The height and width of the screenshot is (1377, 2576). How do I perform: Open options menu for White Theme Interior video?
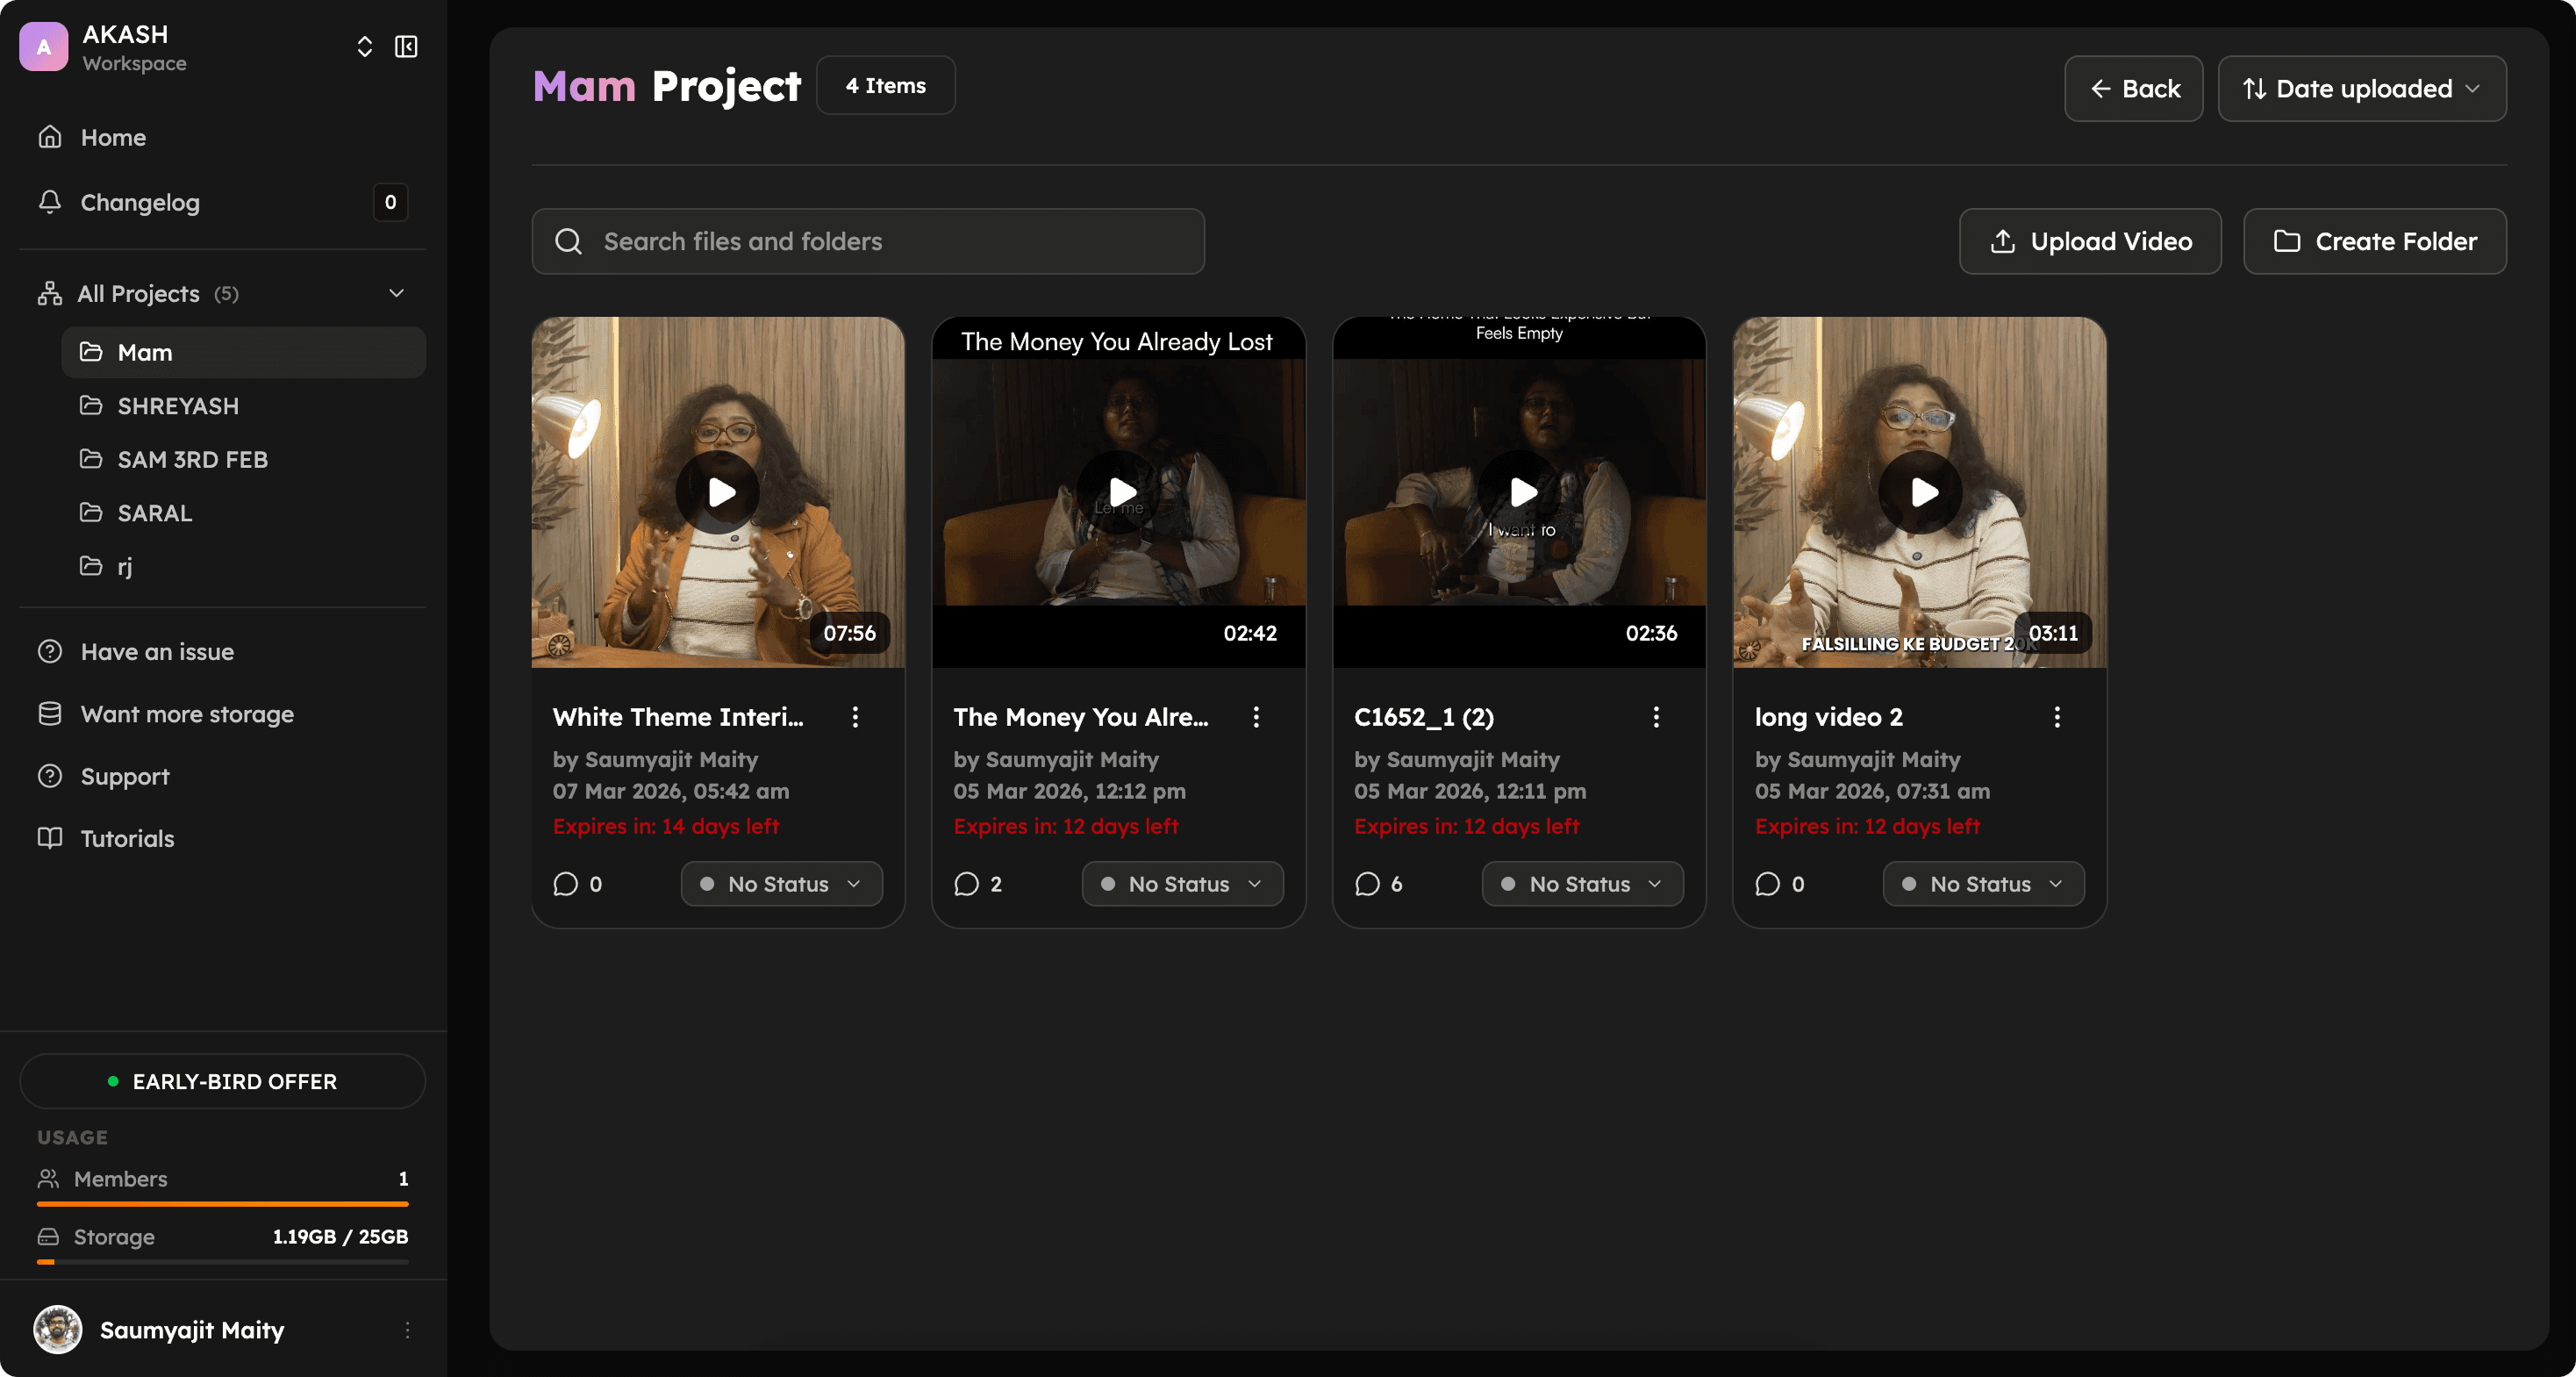855,717
